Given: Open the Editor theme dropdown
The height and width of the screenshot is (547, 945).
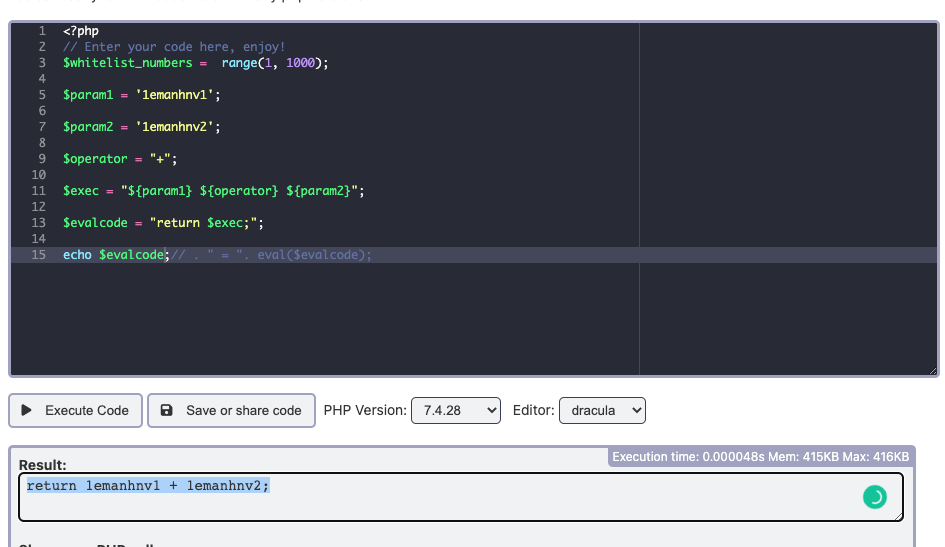Looking at the screenshot, I should [x=602, y=410].
